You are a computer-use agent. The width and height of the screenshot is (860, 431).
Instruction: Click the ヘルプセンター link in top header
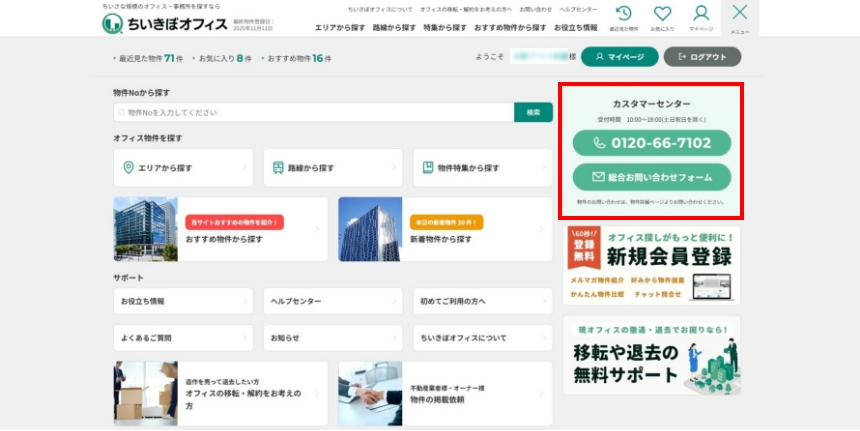point(578,9)
